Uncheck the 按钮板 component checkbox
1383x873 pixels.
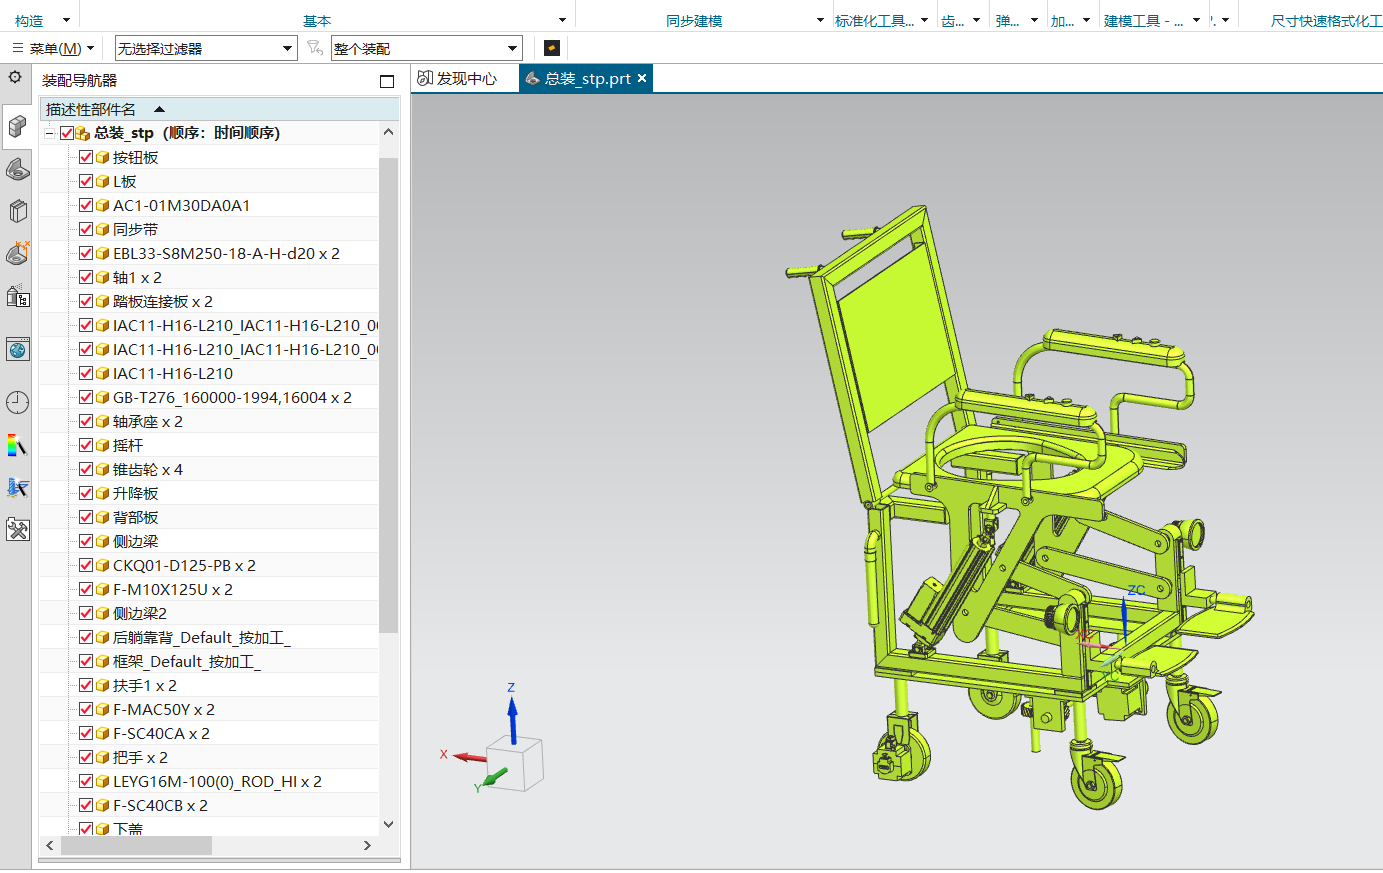click(86, 157)
